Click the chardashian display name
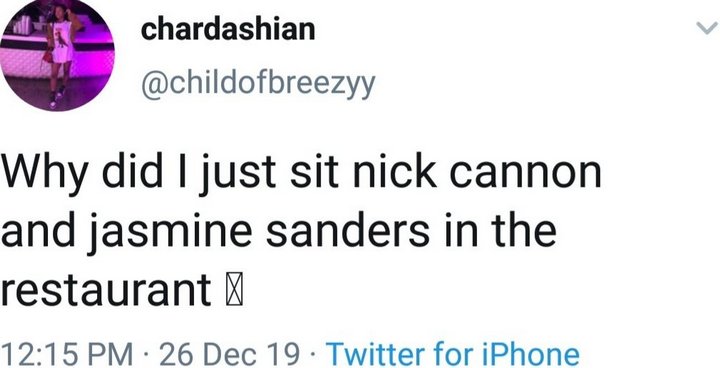 [228, 29]
